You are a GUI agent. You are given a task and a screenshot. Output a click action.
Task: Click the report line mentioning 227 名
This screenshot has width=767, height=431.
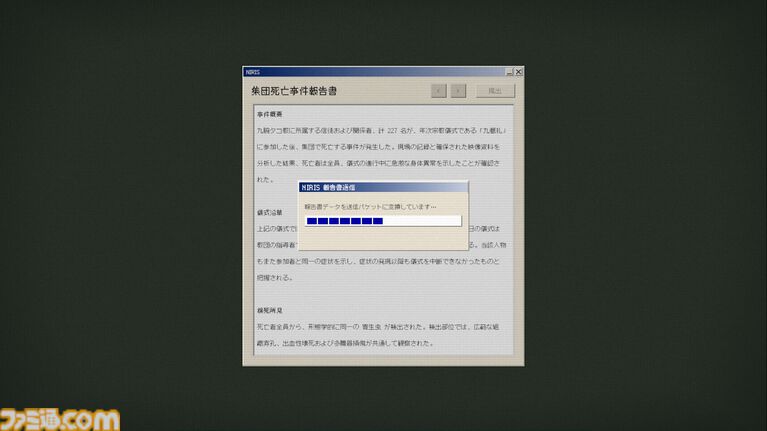[381, 131]
